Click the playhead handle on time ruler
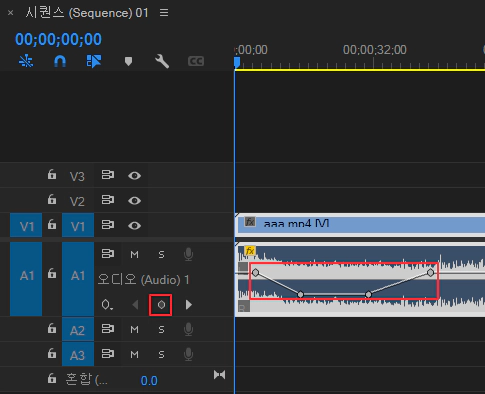The height and width of the screenshot is (394, 485). pos(237,62)
